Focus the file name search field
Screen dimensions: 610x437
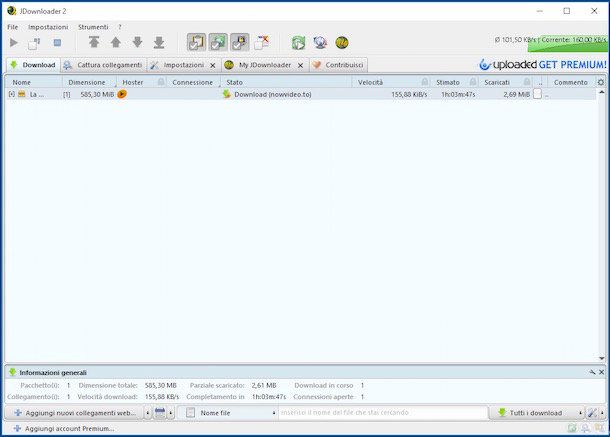point(383,412)
